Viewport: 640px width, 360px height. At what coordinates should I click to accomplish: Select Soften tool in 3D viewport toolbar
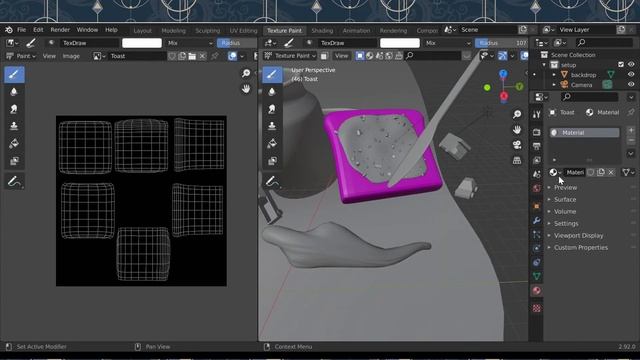272,92
